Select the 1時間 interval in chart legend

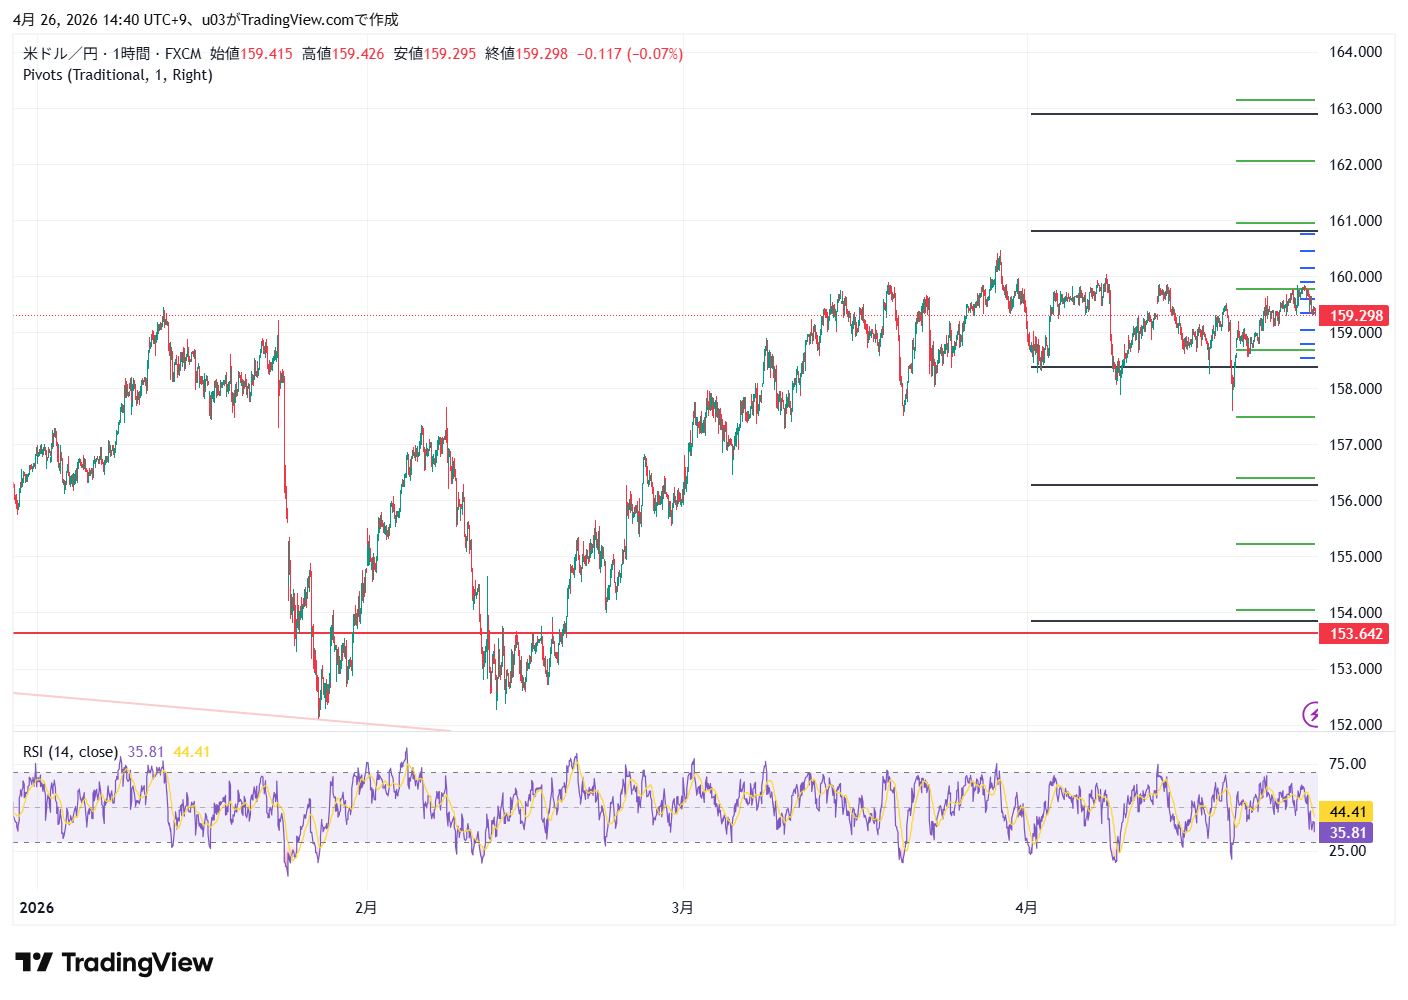coord(131,54)
